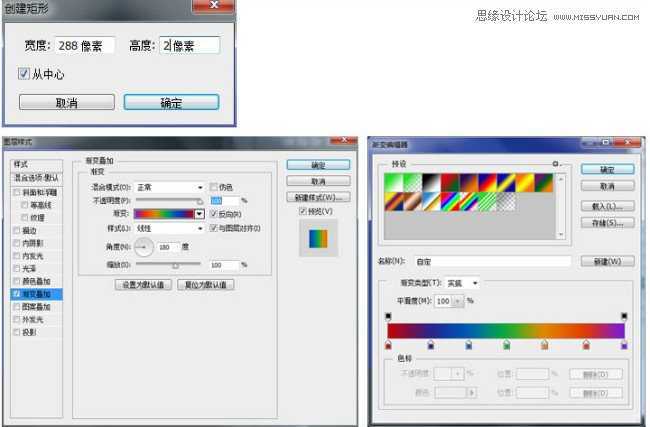The width and height of the screenshot is (650, 427).
Task: Click 取消 in the 创建矩形 dialog
Action: [x=67, y=102]
